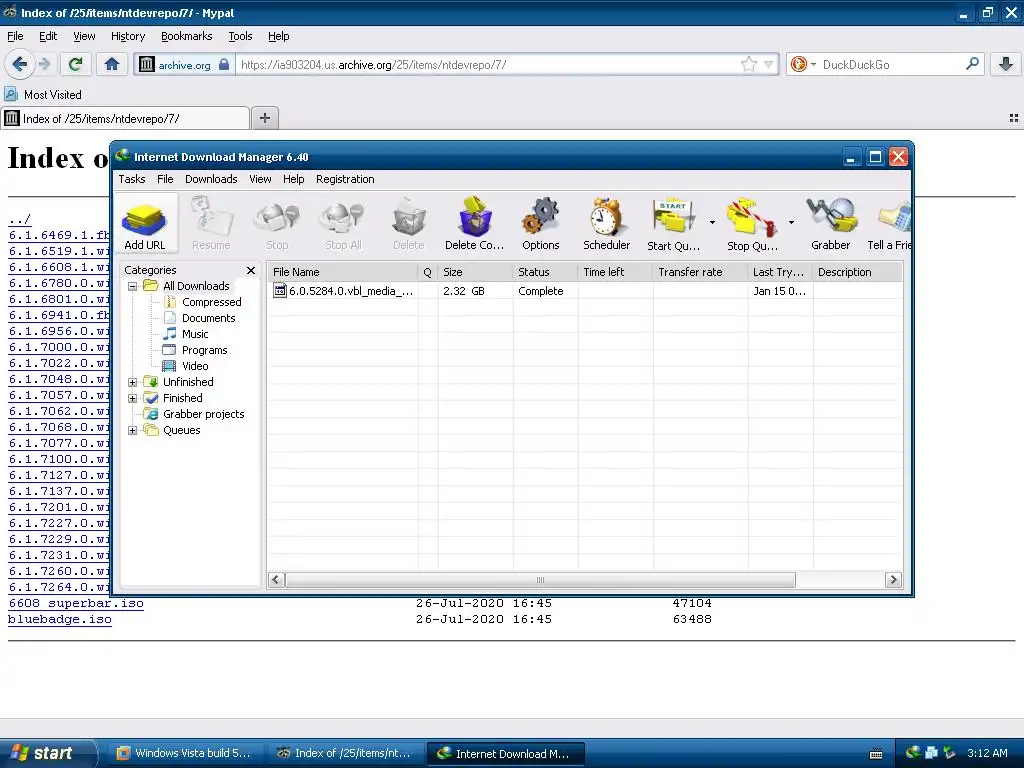Click the horizontal scrollbar thumb in IDM list
Viewport: 1024px width, 768px height.
pyautogui.click(x=540, y=580)
